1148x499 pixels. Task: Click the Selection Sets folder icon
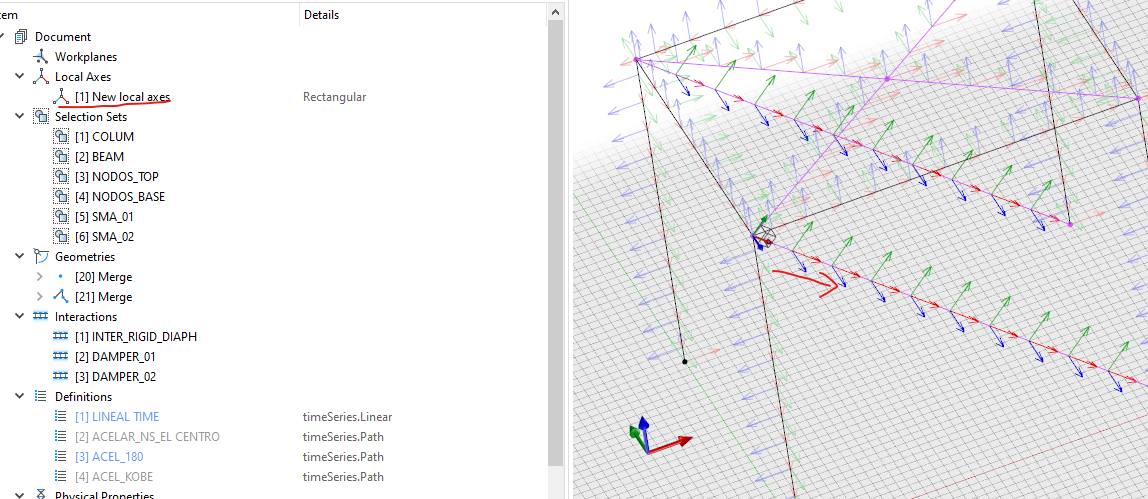click(41, 116)
